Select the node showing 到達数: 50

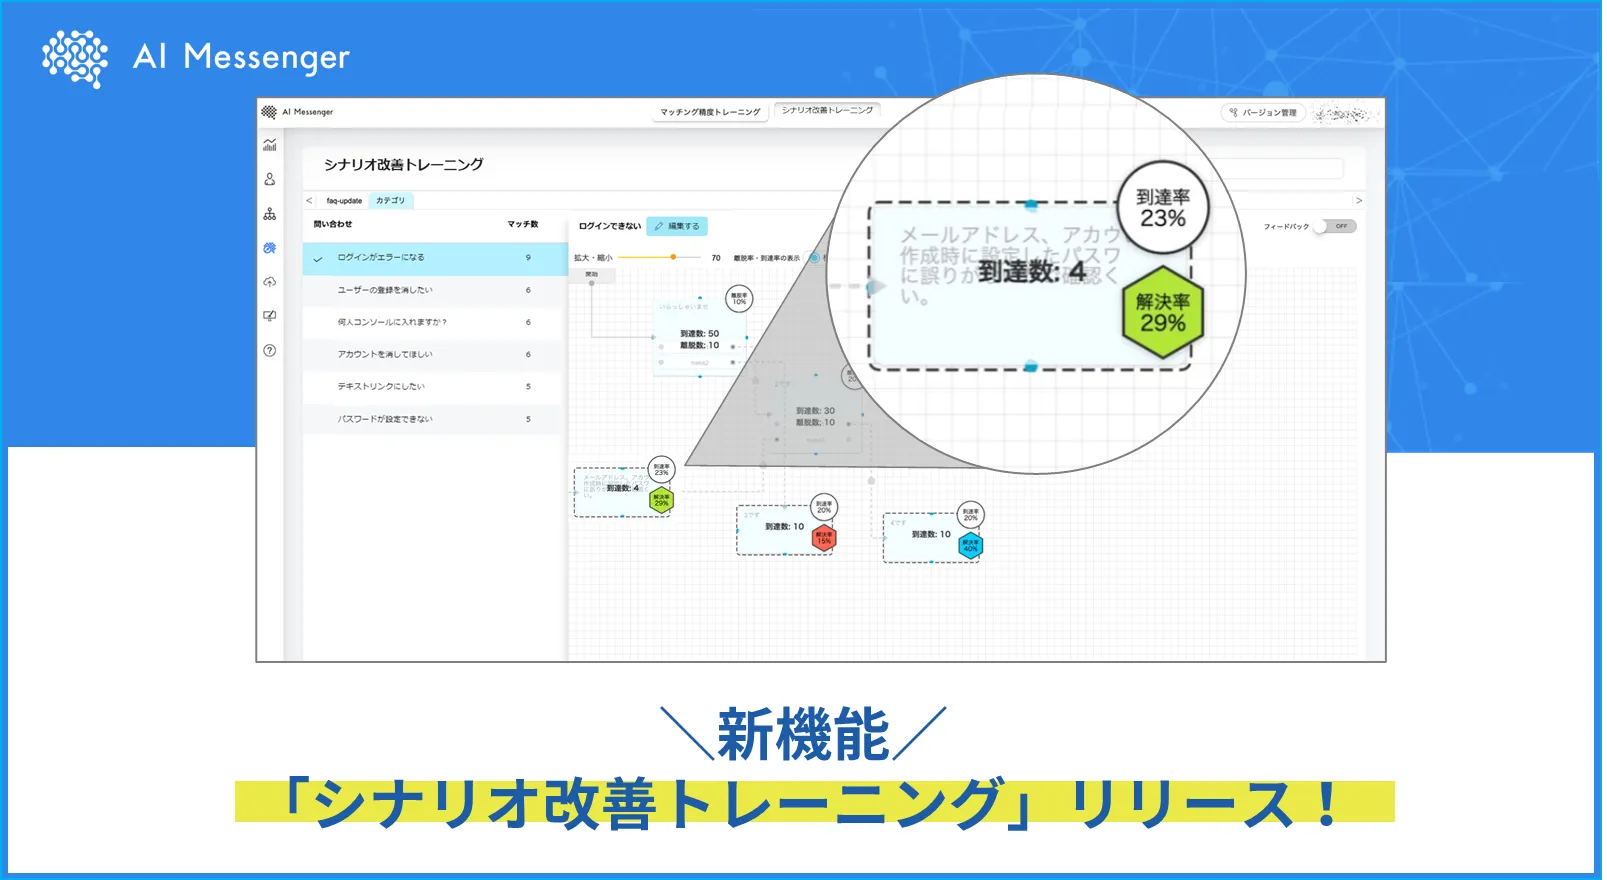[700, 335]
